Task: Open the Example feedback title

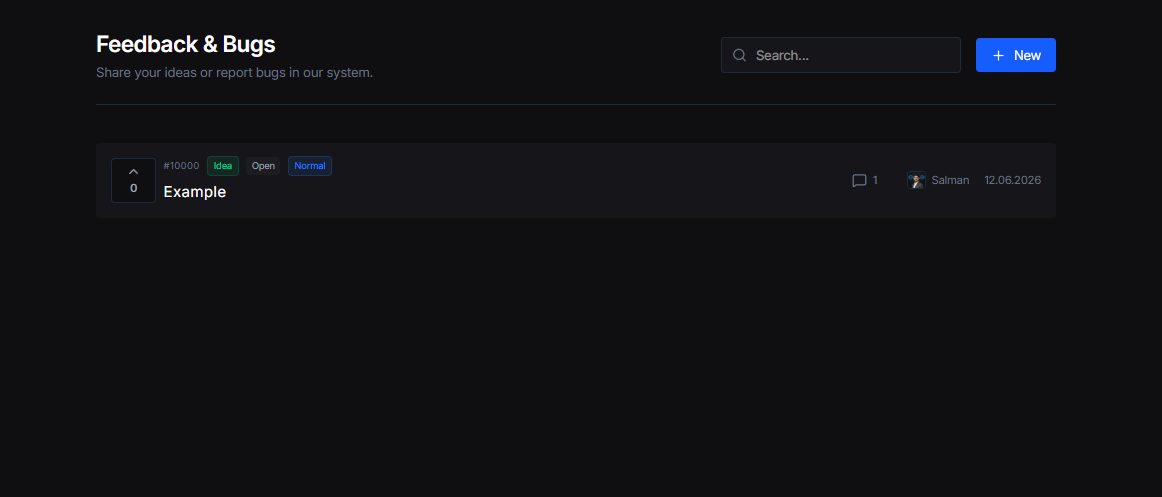Action: (x=195, y=192)
